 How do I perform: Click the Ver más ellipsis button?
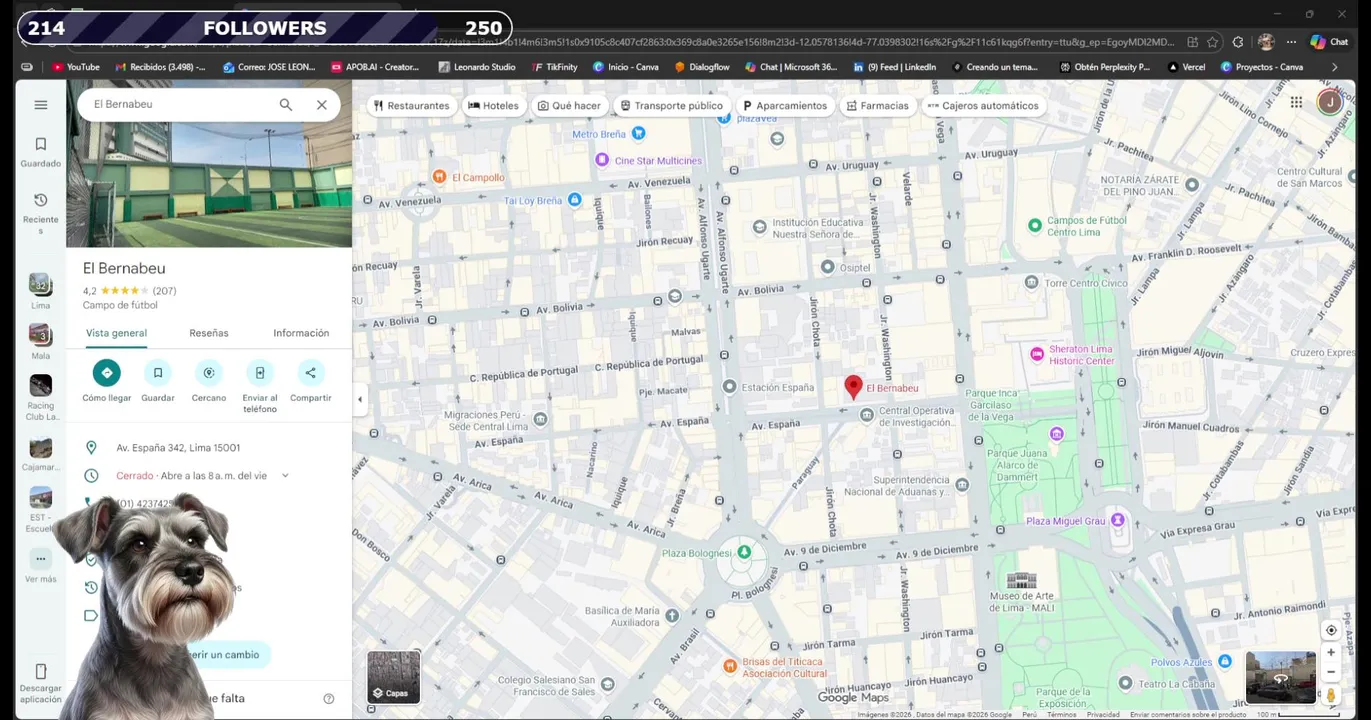[x=40, y=559]
